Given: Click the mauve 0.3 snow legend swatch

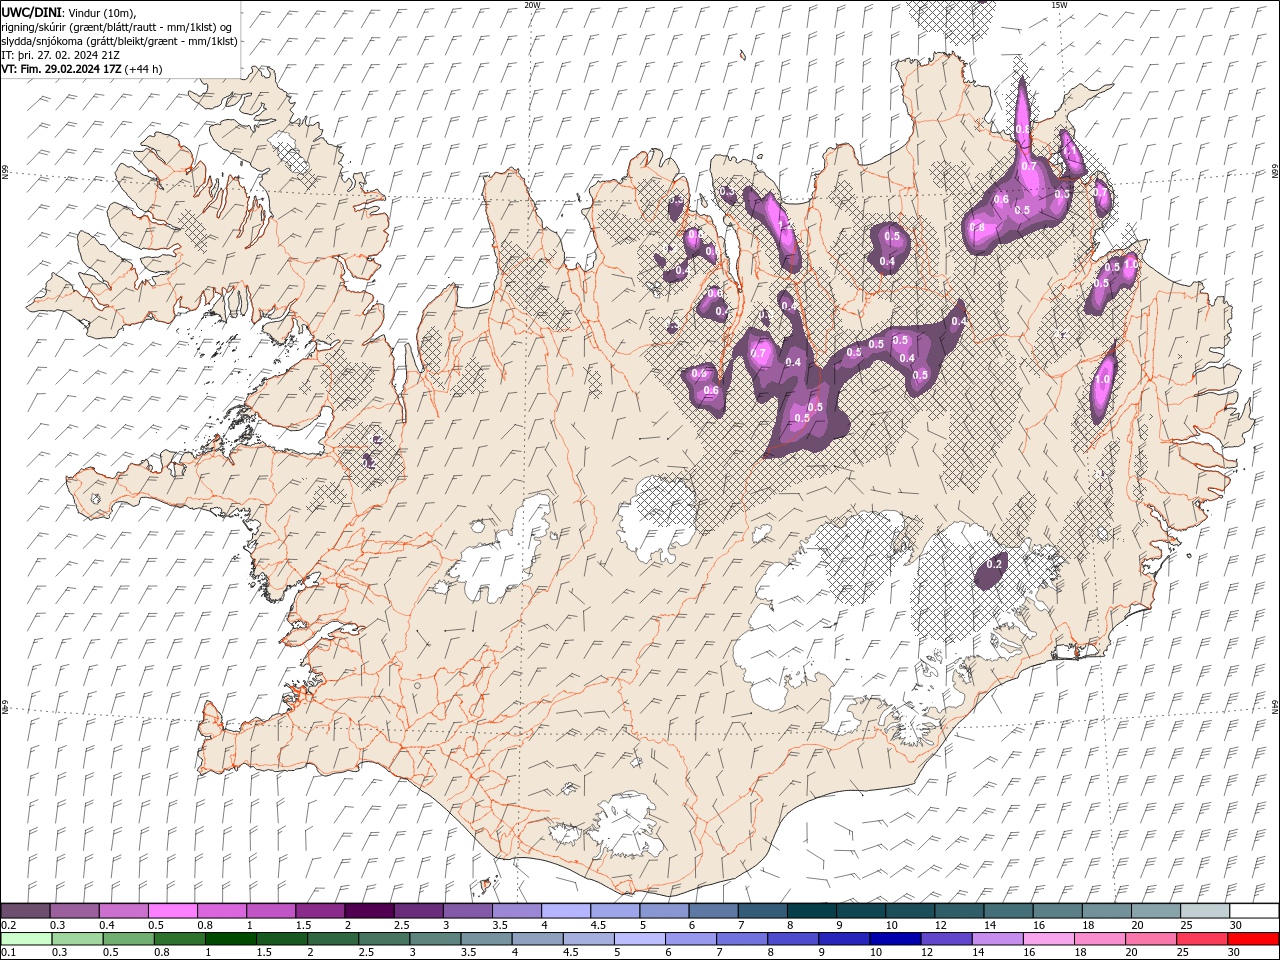Looking at the screenshot, I should [74, 911].
